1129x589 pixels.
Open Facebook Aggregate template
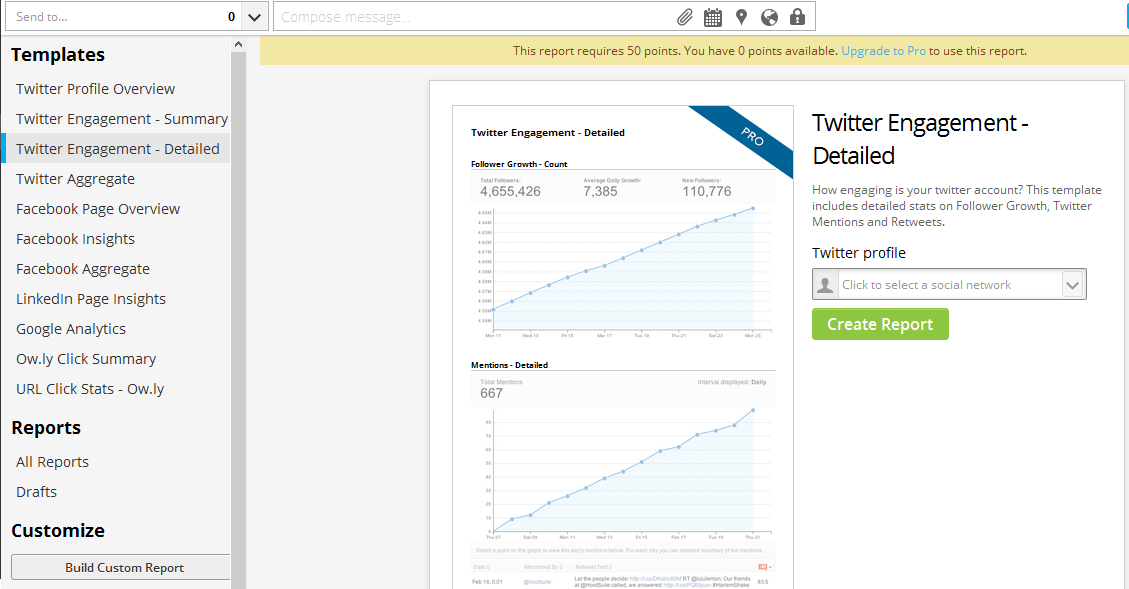click(x=83, y=269)
